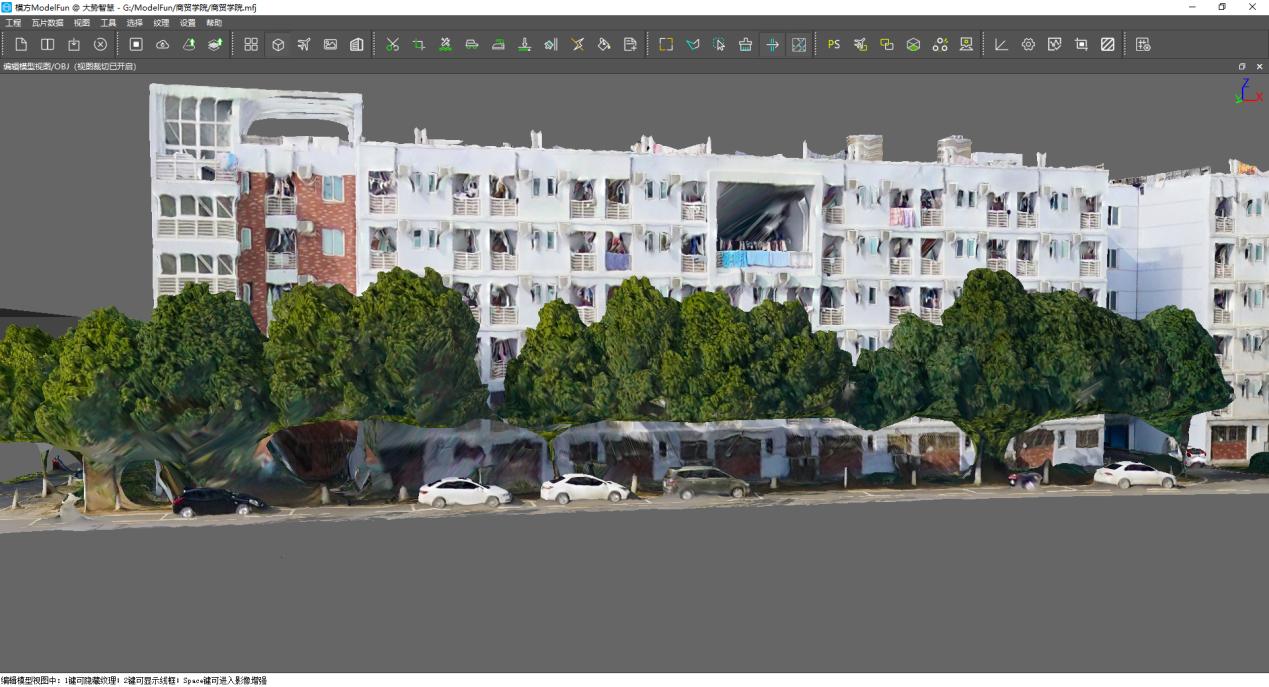Screen dimensions: 1269x687
Task: Click the cleaning brush tool icon
Action: pyautogui.click(x=745, y=44)
